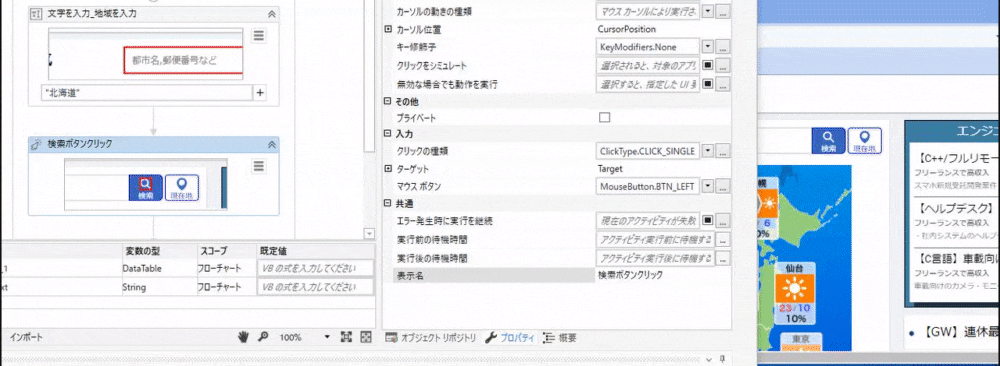Click the 実行前の待機時間 value field
This screenshot has height=366, width=1000.
[655, 240]
